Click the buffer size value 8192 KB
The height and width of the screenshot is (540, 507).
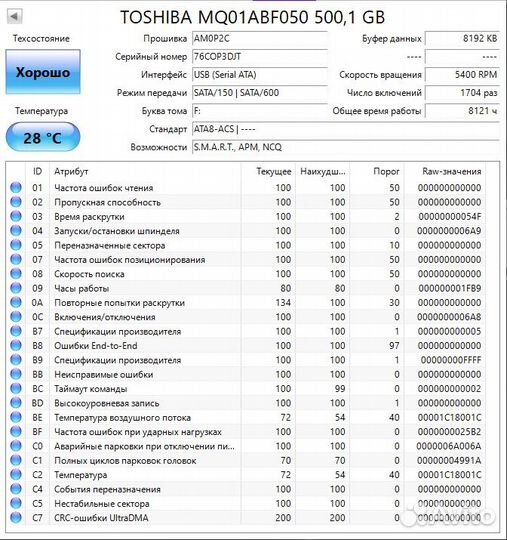coord(462,38)
